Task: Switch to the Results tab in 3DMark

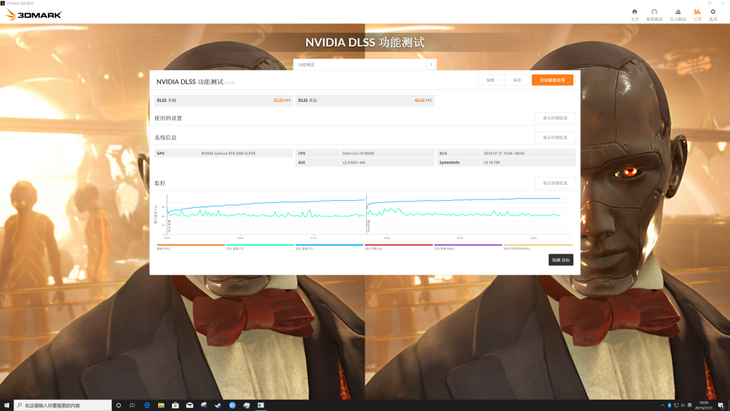Action: pos(697,15)
